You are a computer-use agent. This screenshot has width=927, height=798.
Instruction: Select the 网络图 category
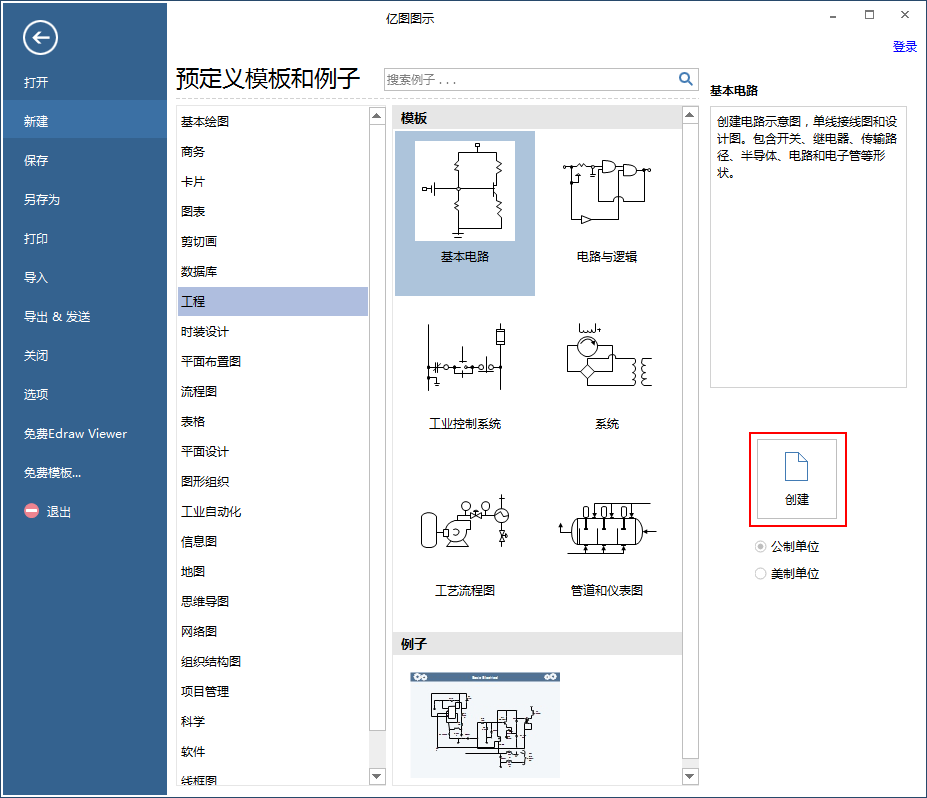point(273,631)
